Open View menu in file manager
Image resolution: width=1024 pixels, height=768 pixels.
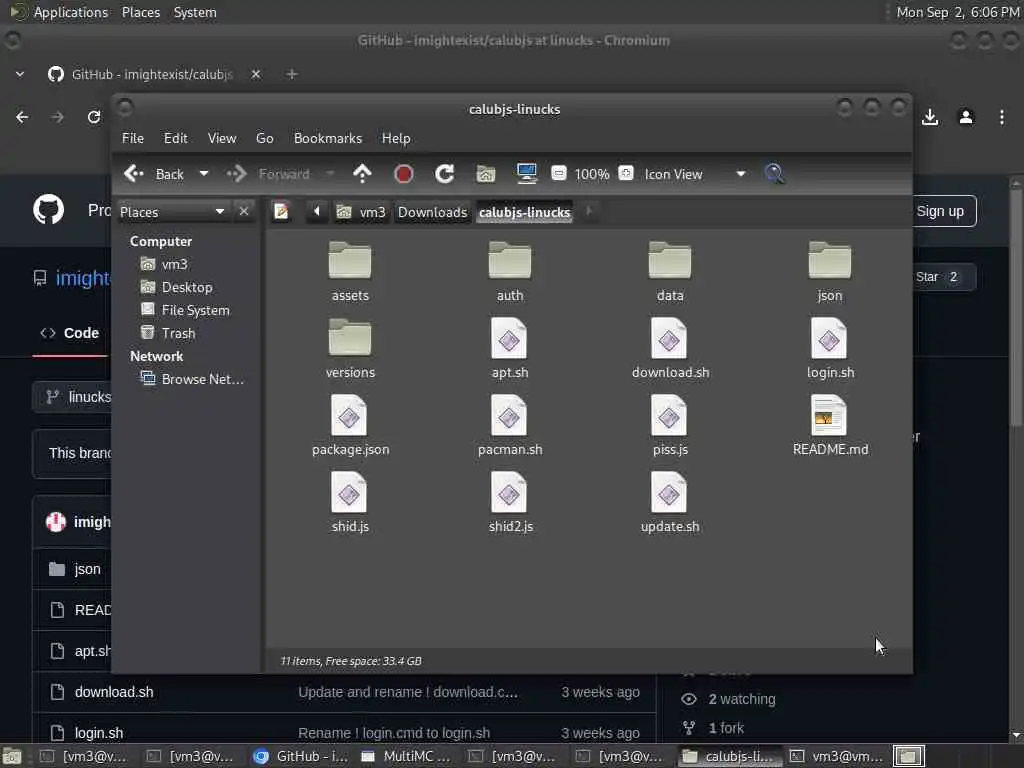[x=222, y=138]
